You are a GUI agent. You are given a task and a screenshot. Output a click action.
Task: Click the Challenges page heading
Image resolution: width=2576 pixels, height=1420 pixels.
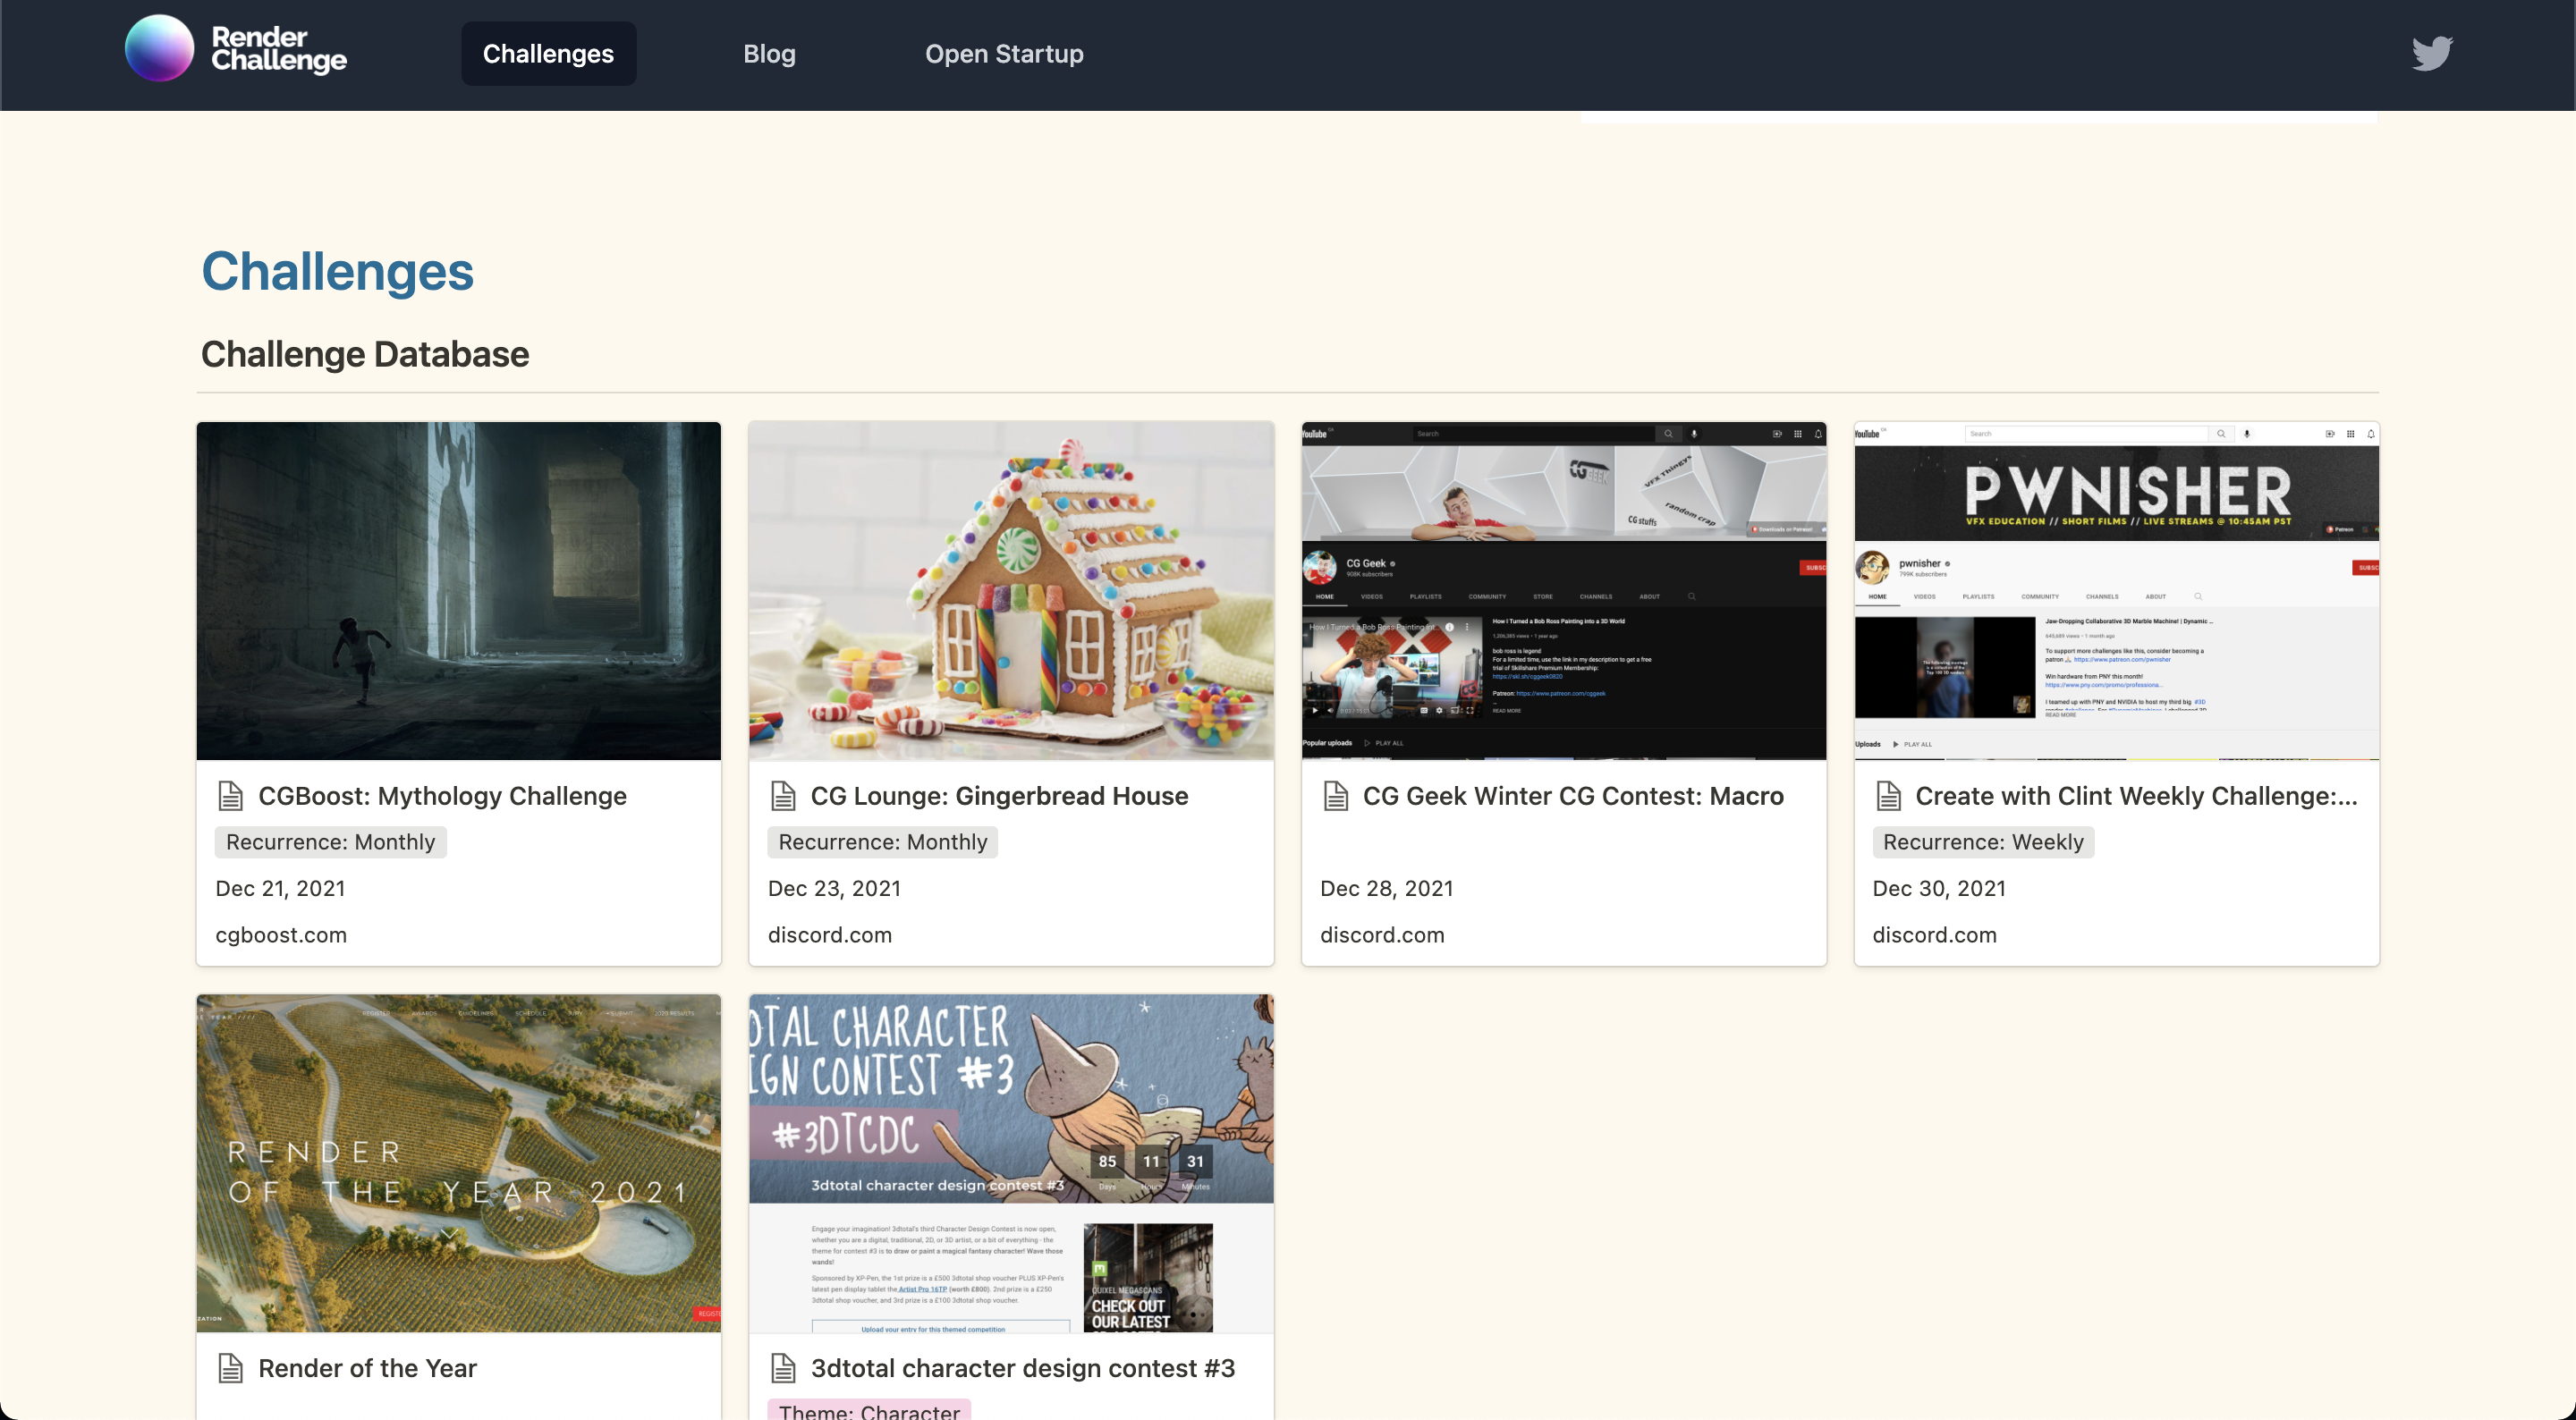(x=337, y=270)
